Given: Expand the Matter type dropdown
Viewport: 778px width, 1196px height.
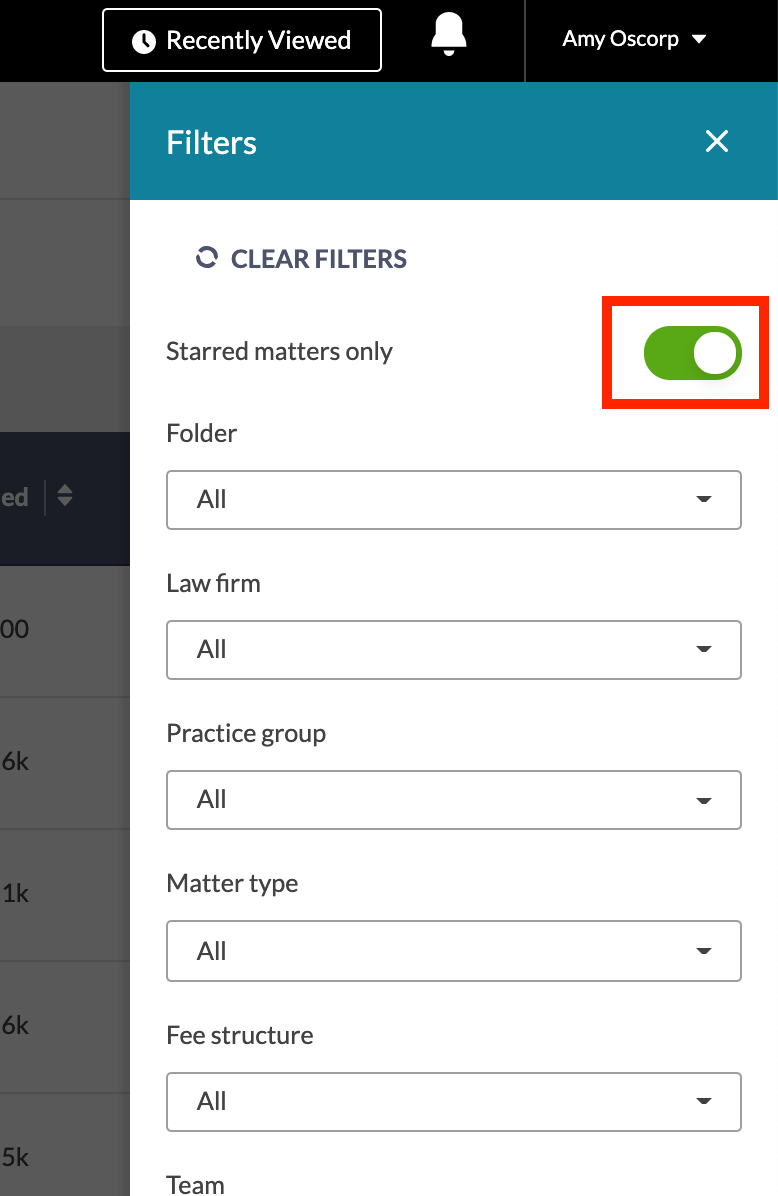Looking at the screenshot, I should click(x=454, y=951).
